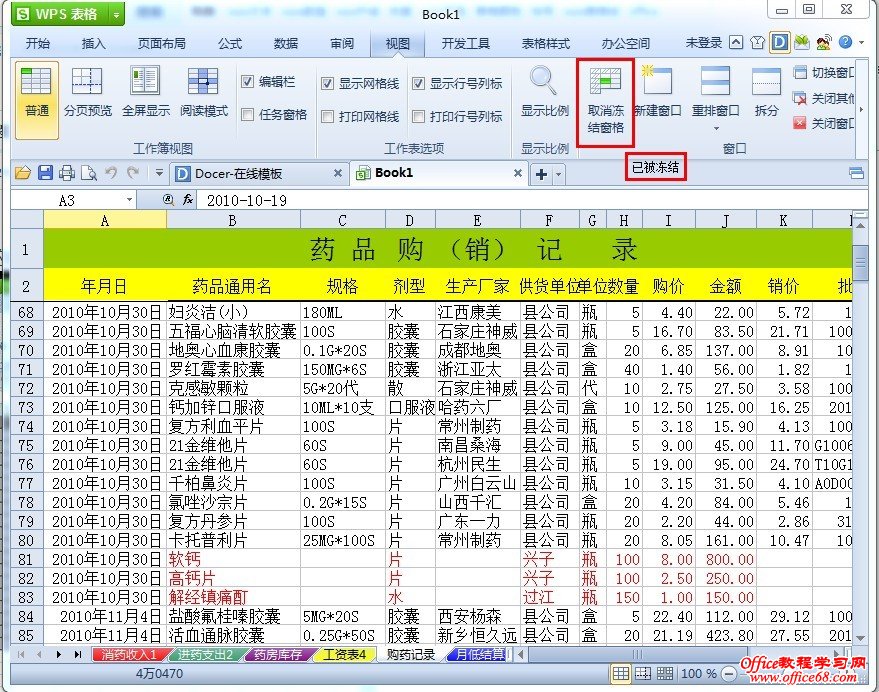Viewport: 879px width, 692px height.
Task: Click the skin shirt icon in title area
Action: coord(758,43)
